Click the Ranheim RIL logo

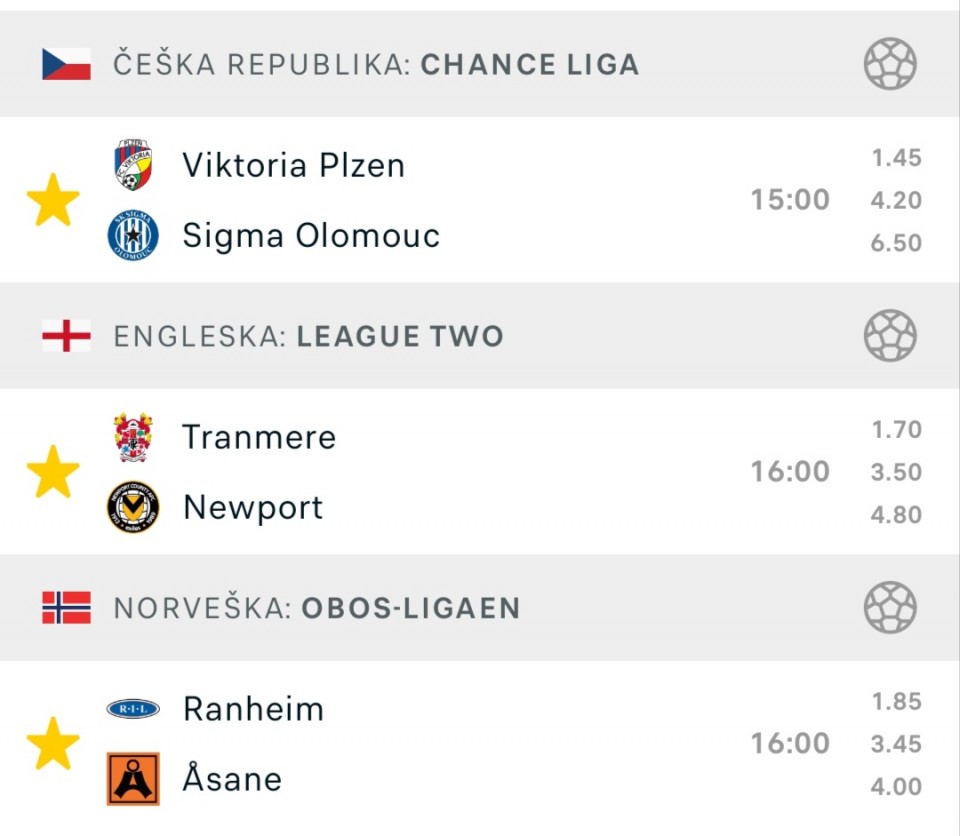133,709
